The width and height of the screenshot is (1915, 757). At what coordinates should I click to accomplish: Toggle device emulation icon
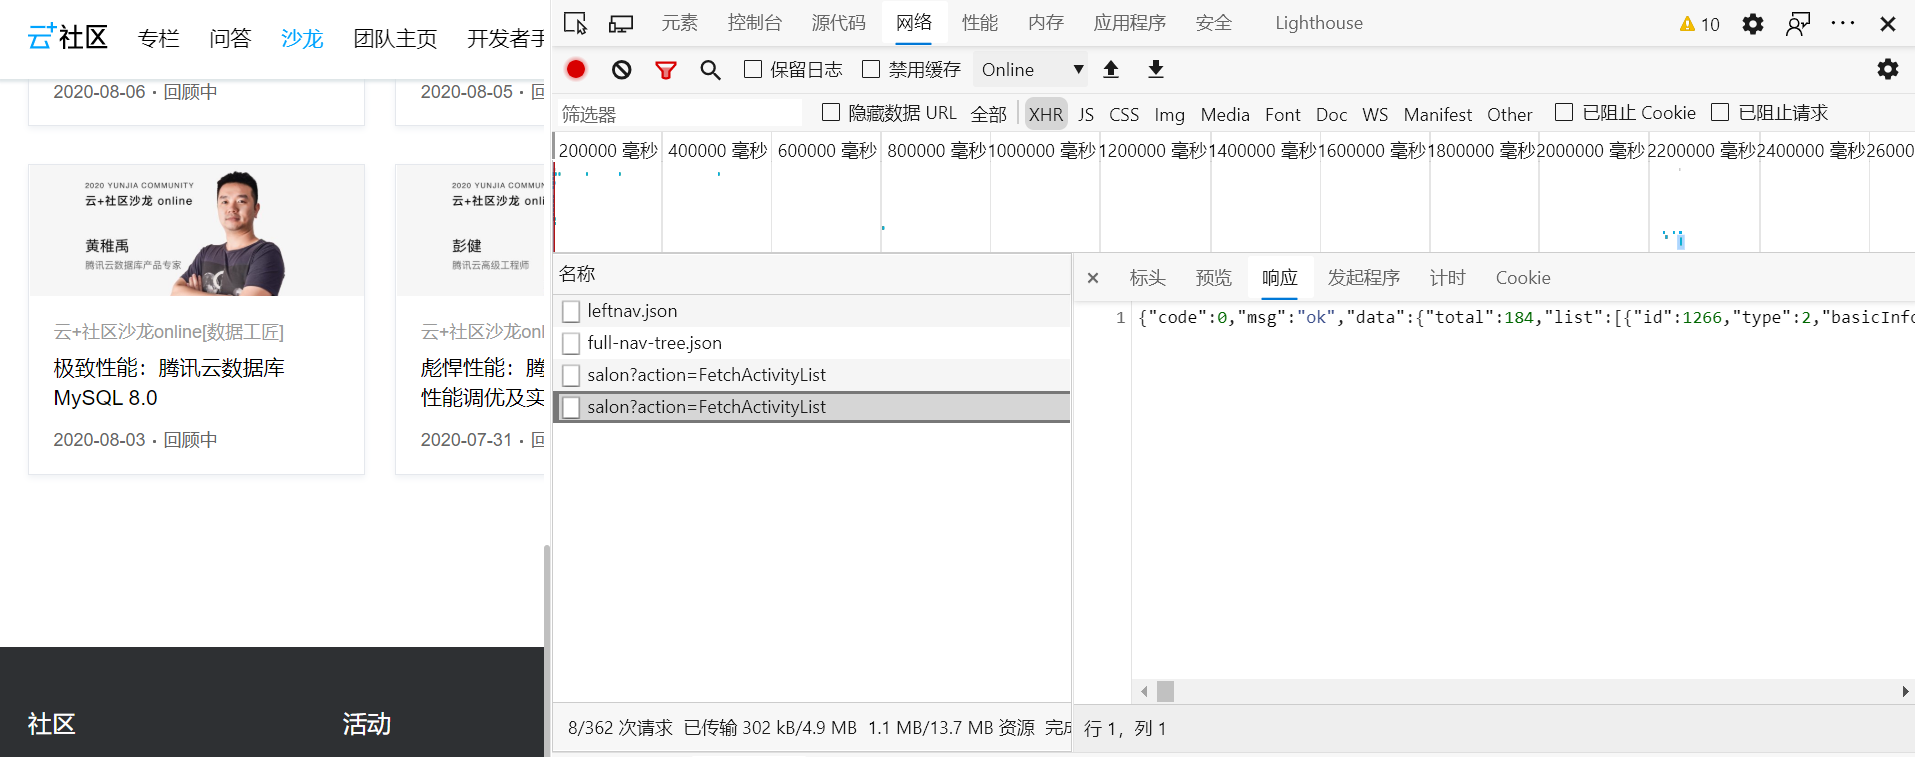click(621, 23)
